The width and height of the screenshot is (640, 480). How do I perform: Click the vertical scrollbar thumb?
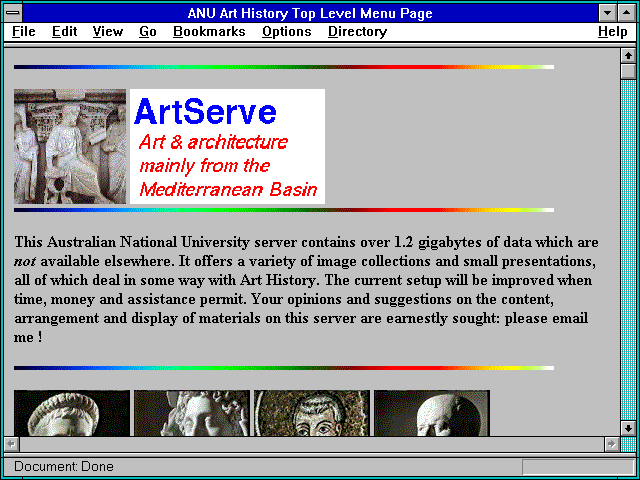coord(628,71)
